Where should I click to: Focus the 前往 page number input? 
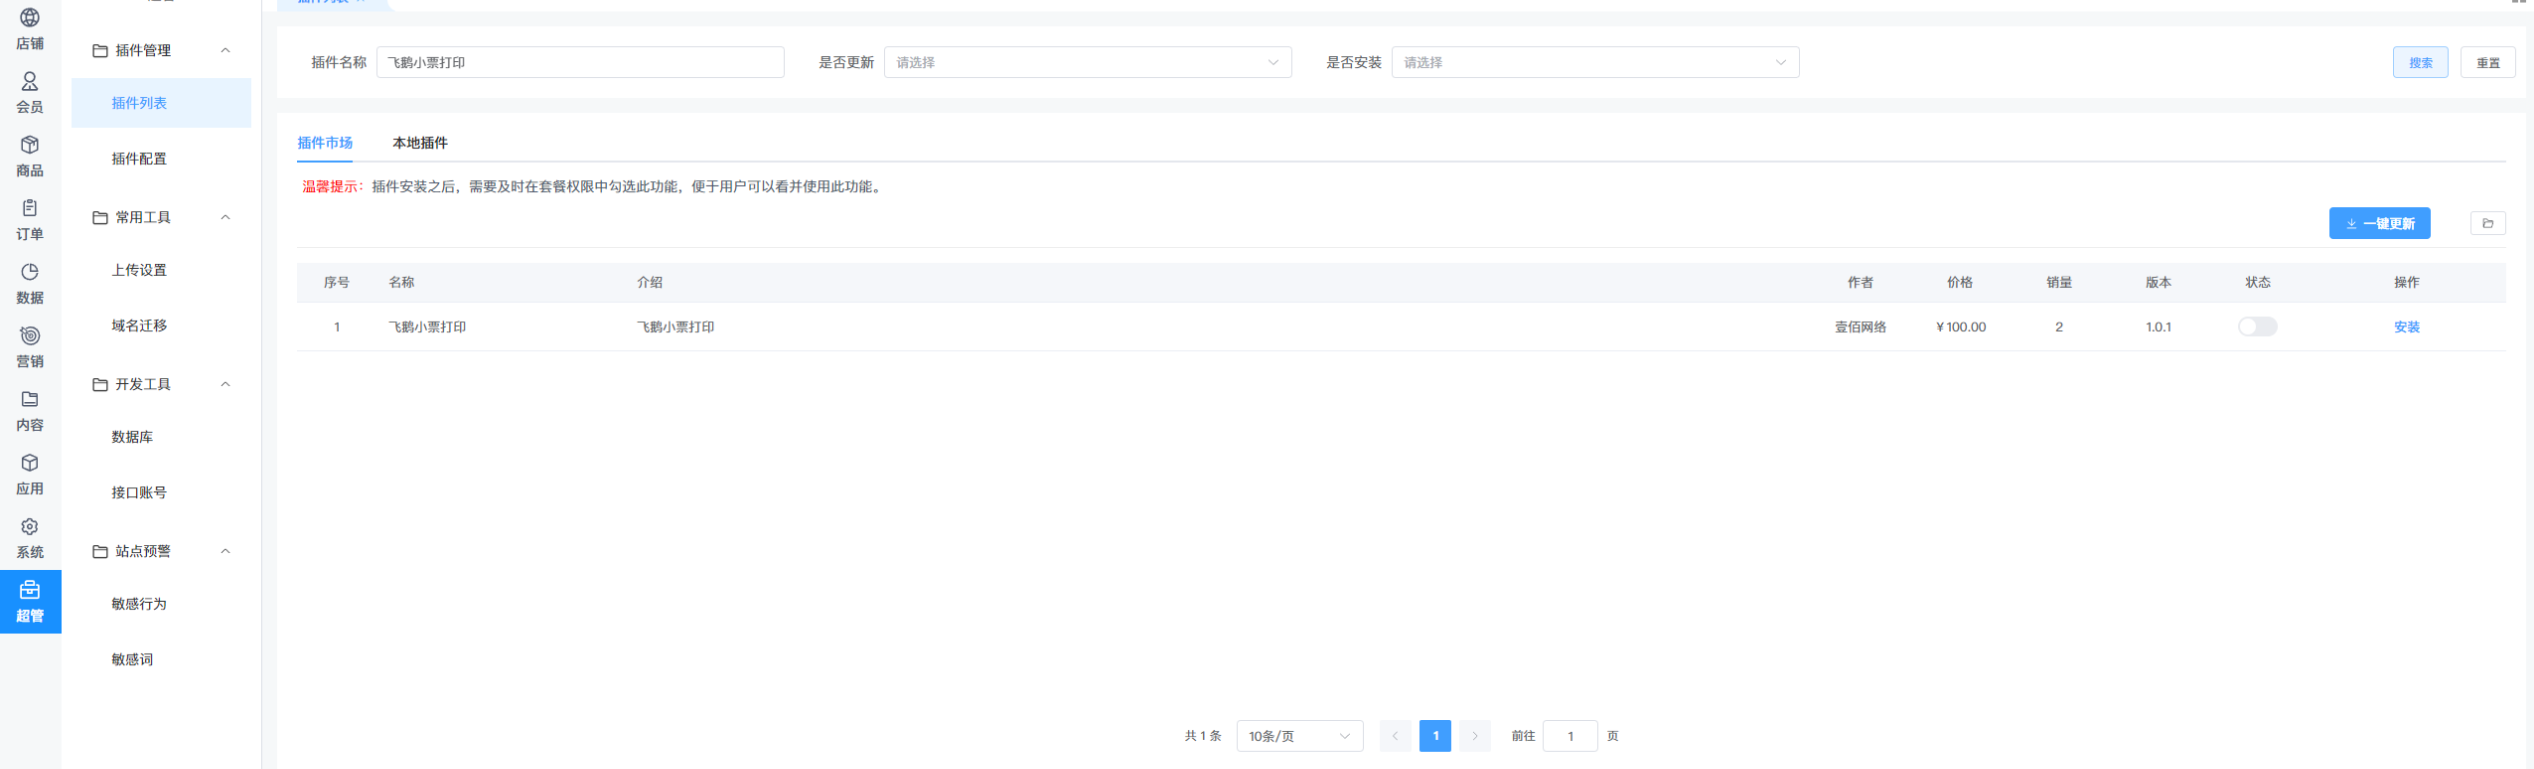pyautogui.click(x=1570, y=736)
